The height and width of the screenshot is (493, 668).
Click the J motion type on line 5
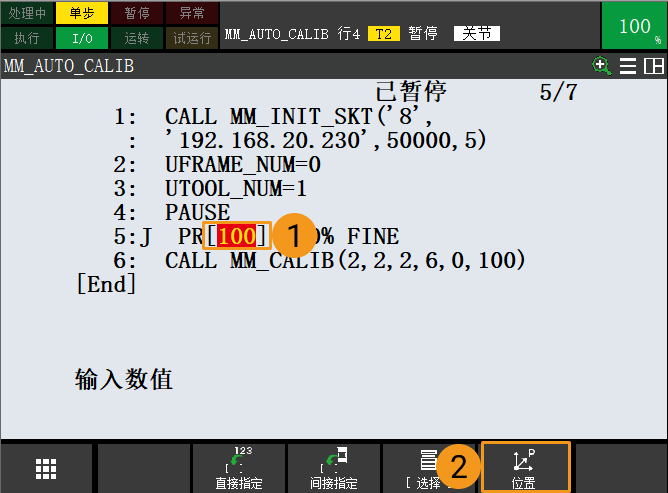(x=146, y=237)
